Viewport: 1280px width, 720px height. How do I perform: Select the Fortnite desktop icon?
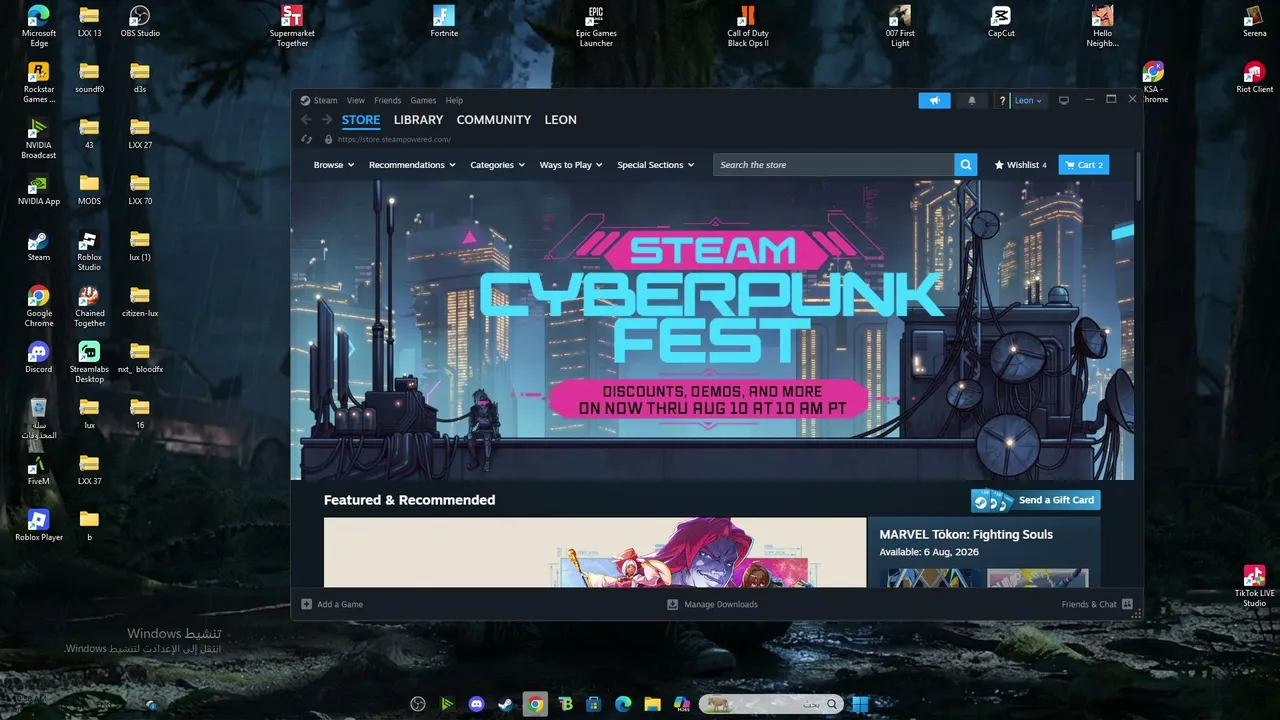coord(444,22)
